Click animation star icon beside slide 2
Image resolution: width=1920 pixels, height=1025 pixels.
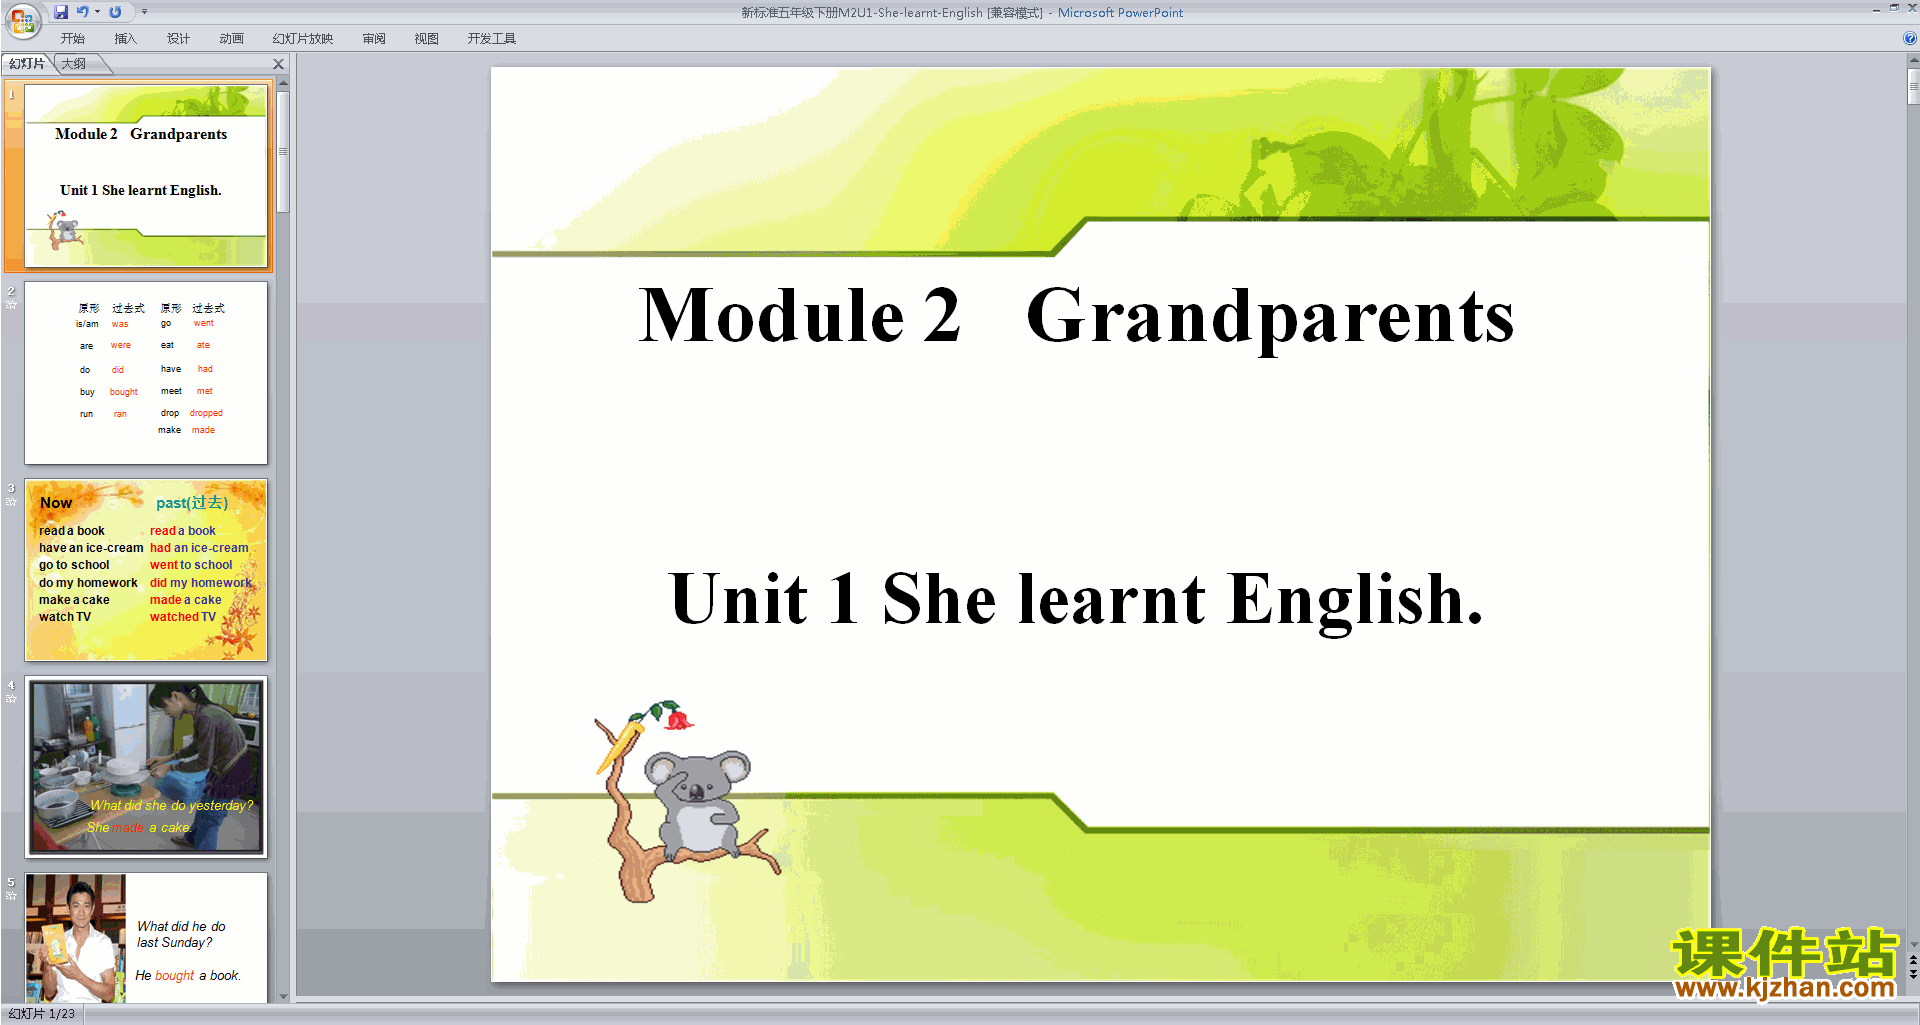tap(11, 304)
